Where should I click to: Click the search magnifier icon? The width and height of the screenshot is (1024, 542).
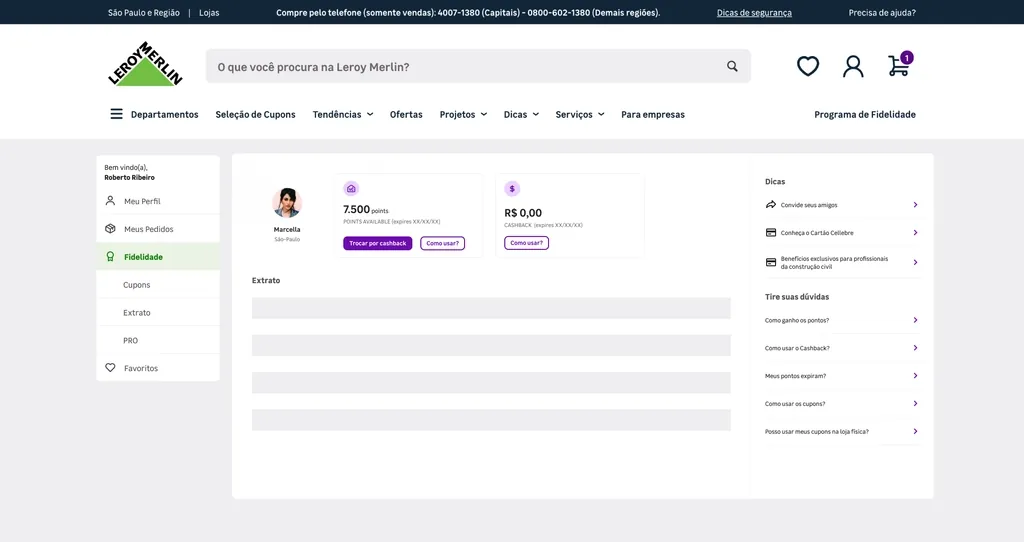732,66
